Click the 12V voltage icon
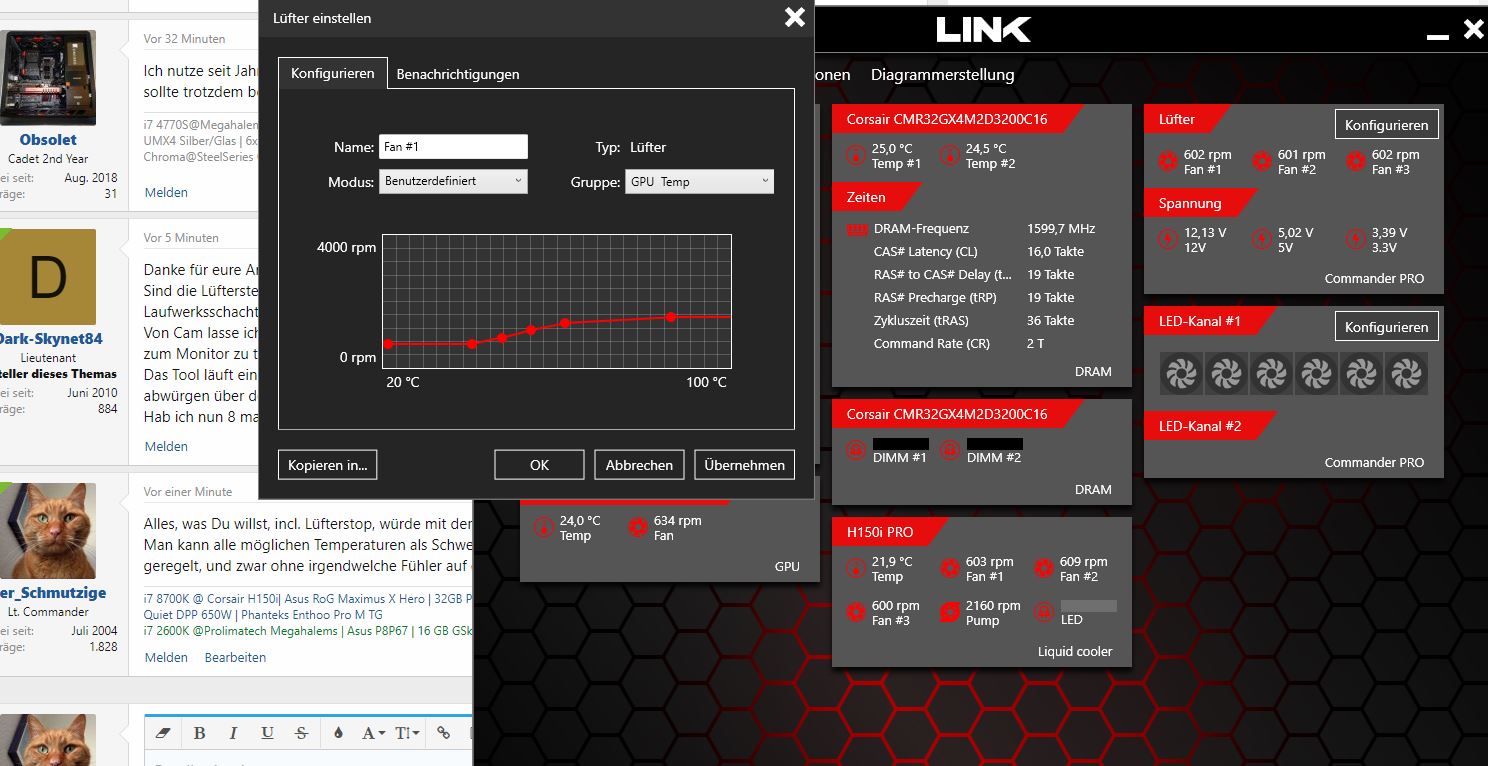 1167,239
